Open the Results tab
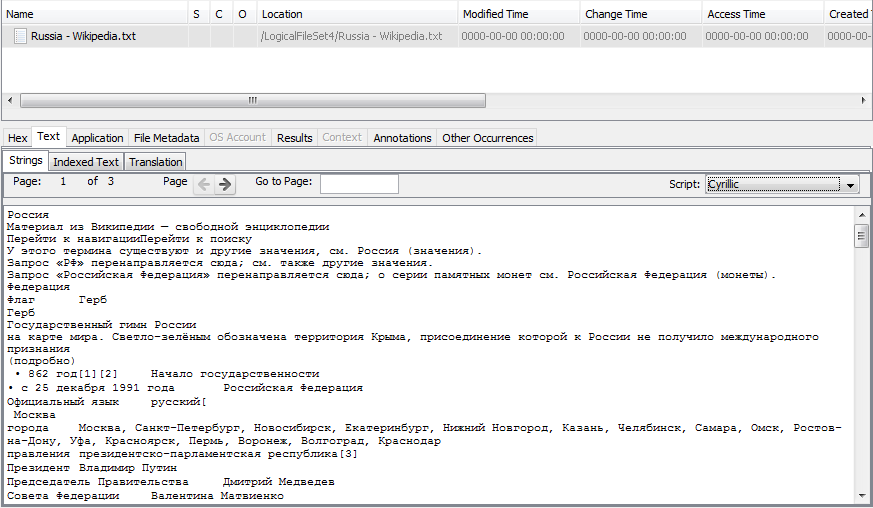873x508 pixels. (x=294, y=138)
